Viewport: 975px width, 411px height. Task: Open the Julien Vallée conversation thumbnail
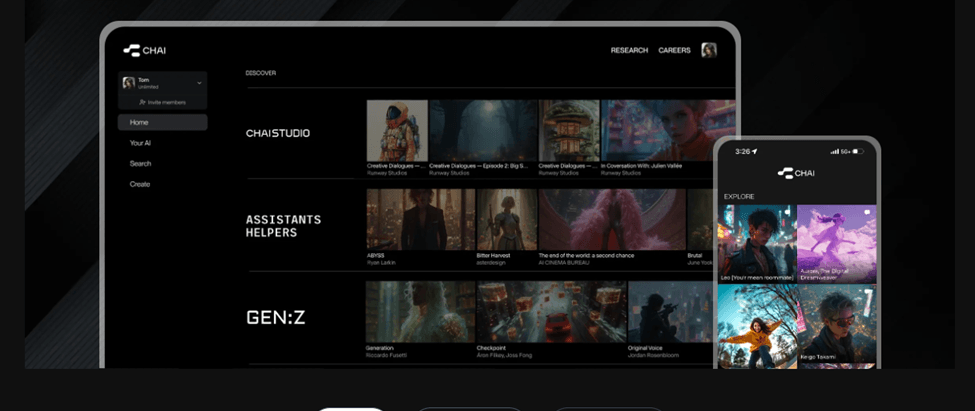668,131
